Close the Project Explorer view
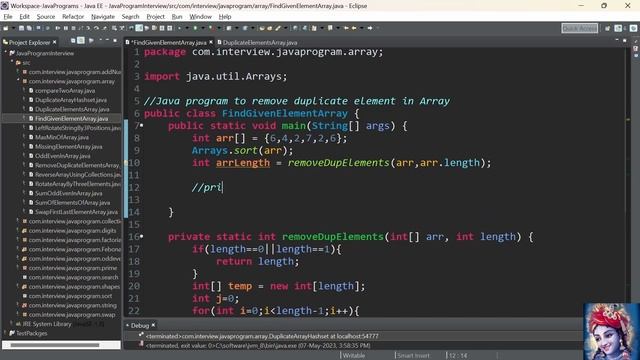The width and height of the screenshot is (640, 360). (x=54, y=42)
